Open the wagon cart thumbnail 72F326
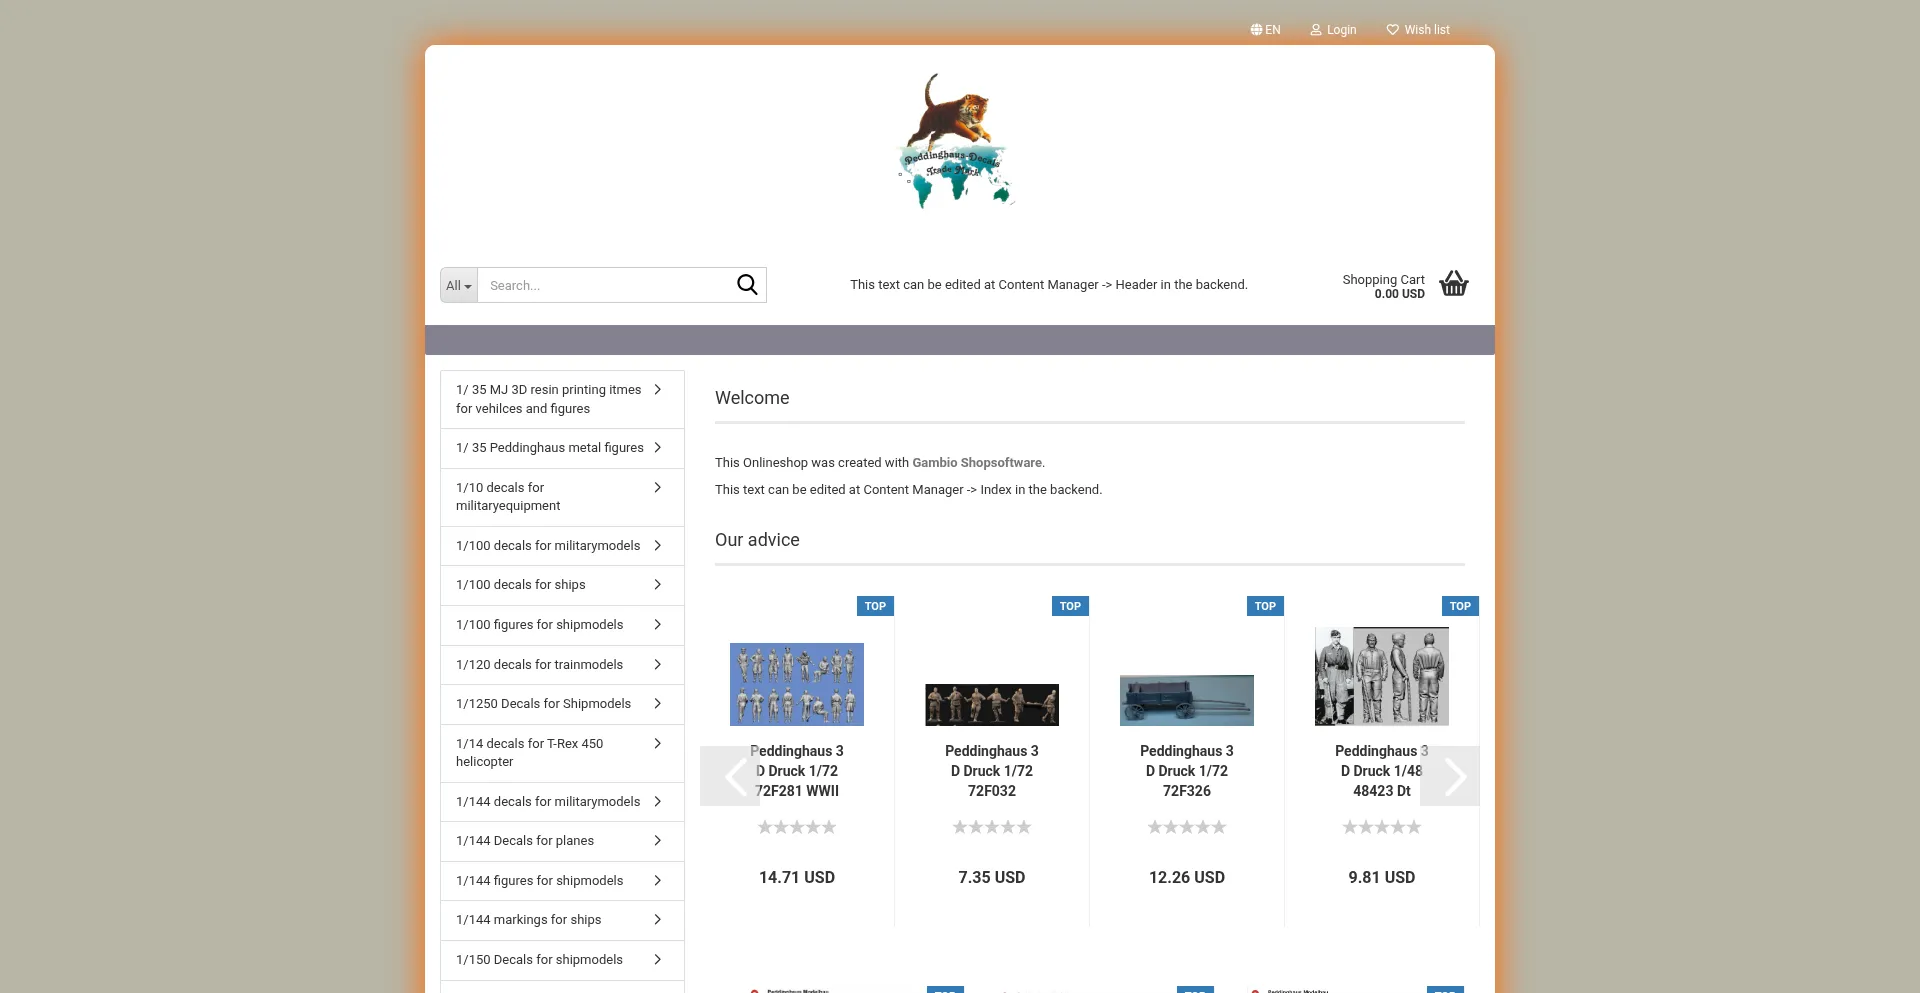1920x993 pixels. pos(1187,700)
